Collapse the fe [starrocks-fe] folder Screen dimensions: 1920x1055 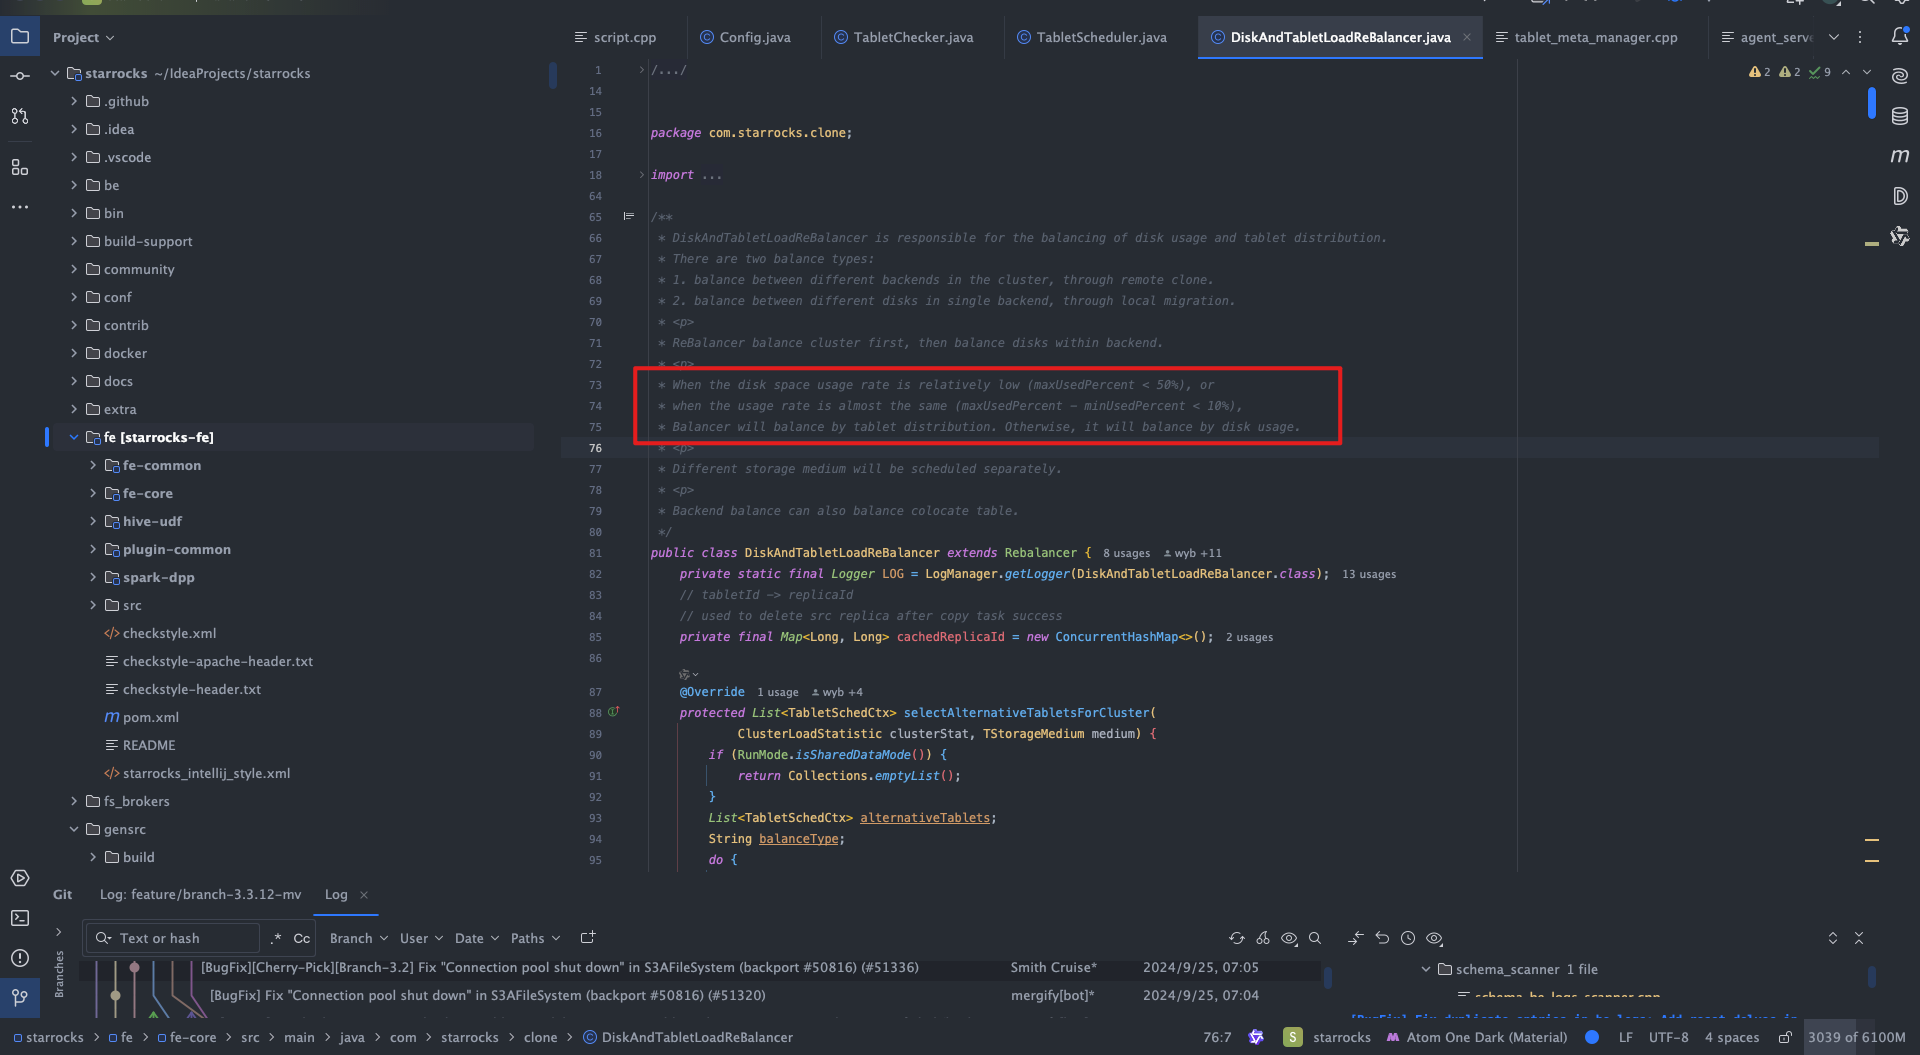74,437
